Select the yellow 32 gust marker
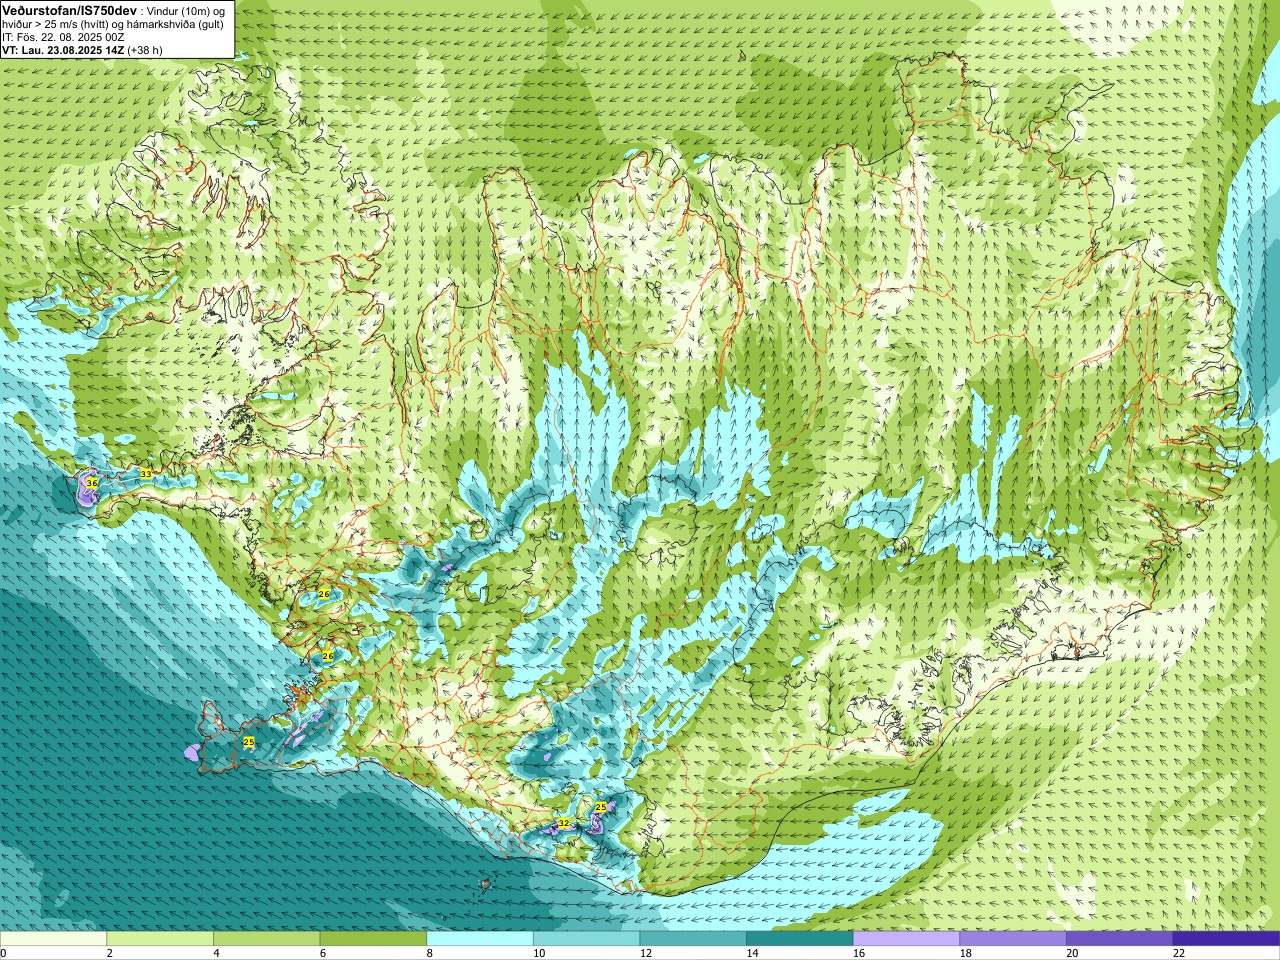The width and height of the screenshot is (1280, 960). click(563, 823)
